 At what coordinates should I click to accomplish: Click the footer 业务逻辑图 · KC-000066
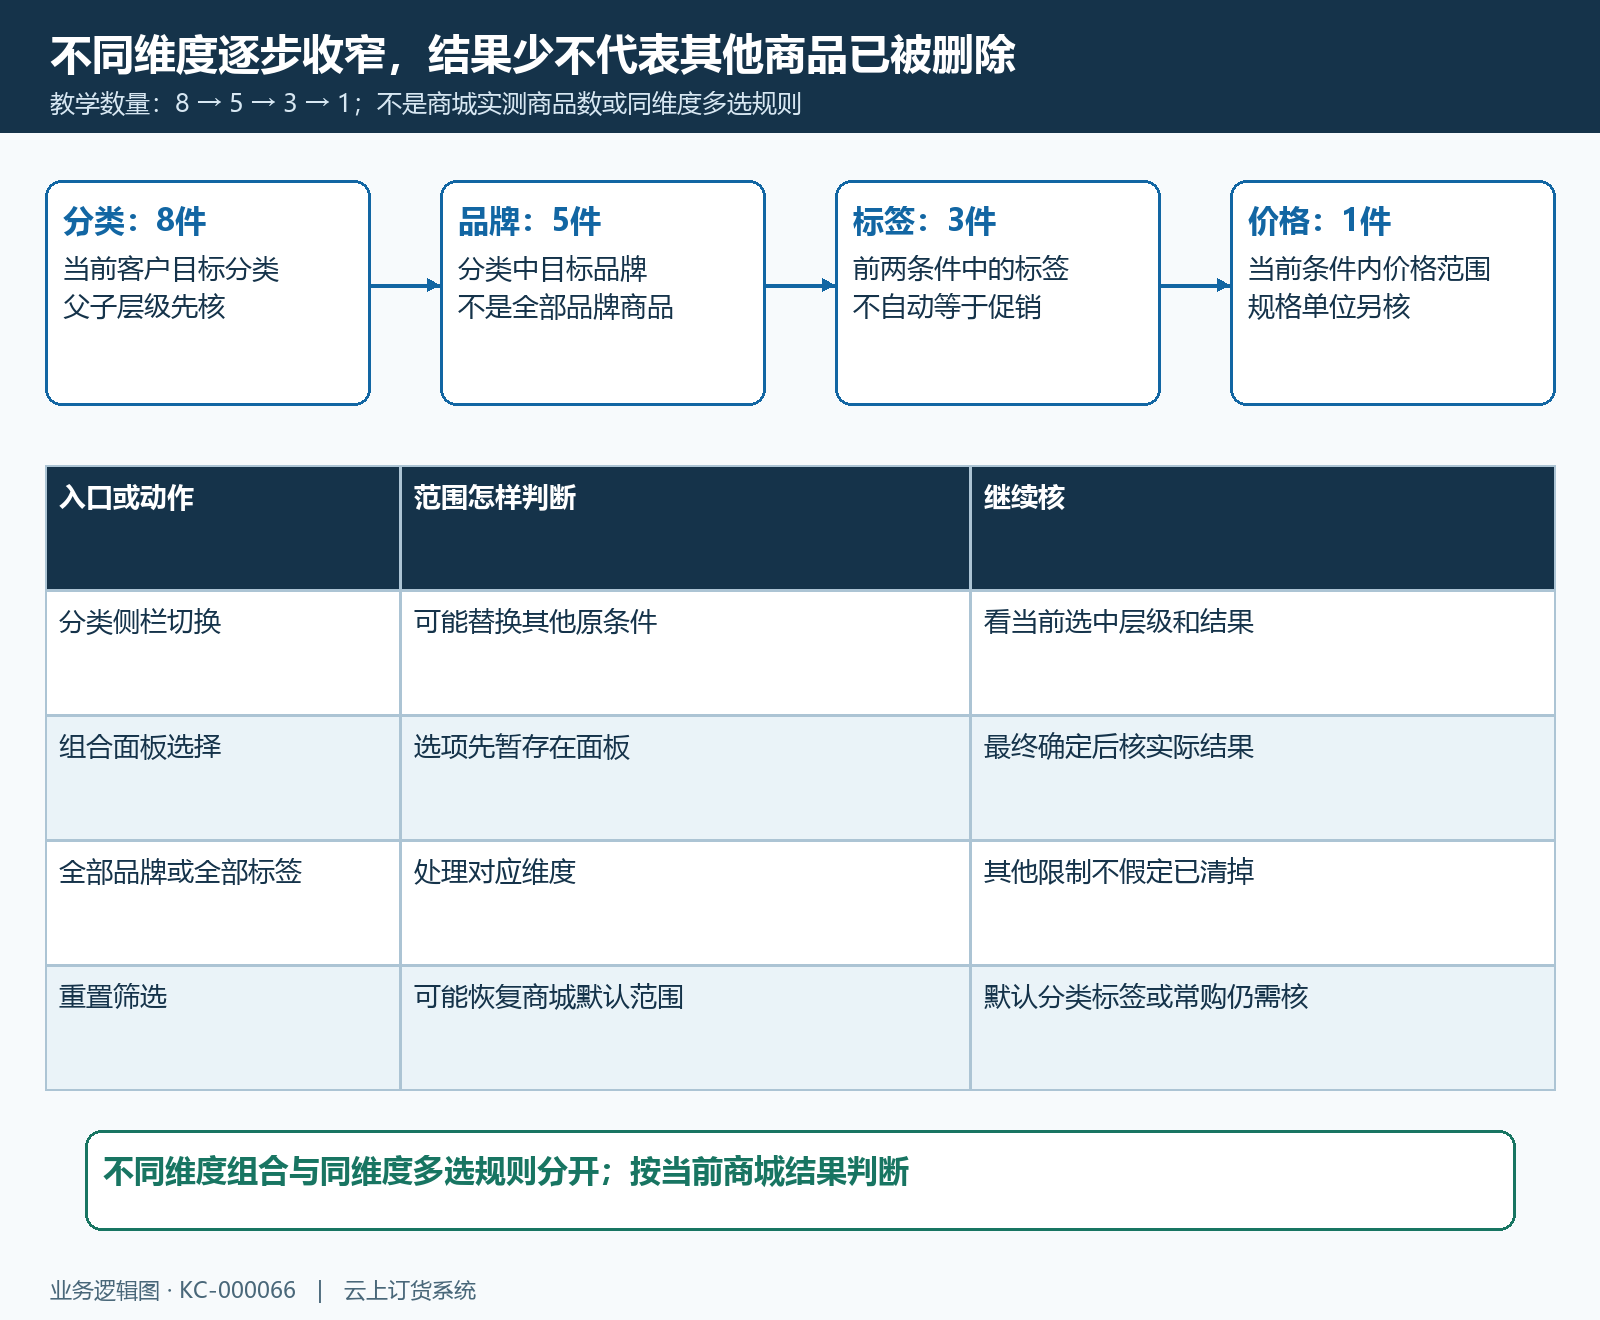pyautogui.click(x=173, y=1290)
